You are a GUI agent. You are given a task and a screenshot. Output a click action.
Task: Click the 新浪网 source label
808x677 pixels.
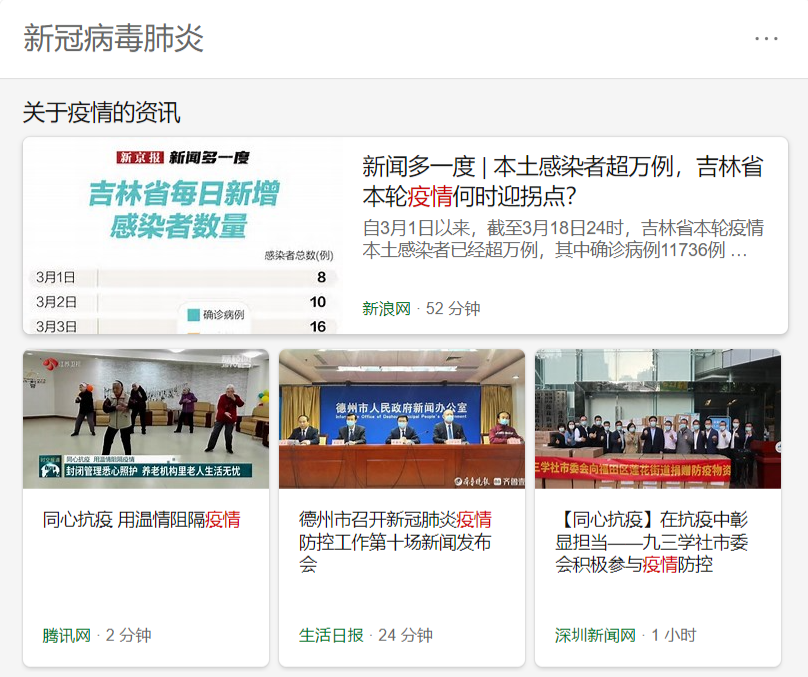pos(386,308)
